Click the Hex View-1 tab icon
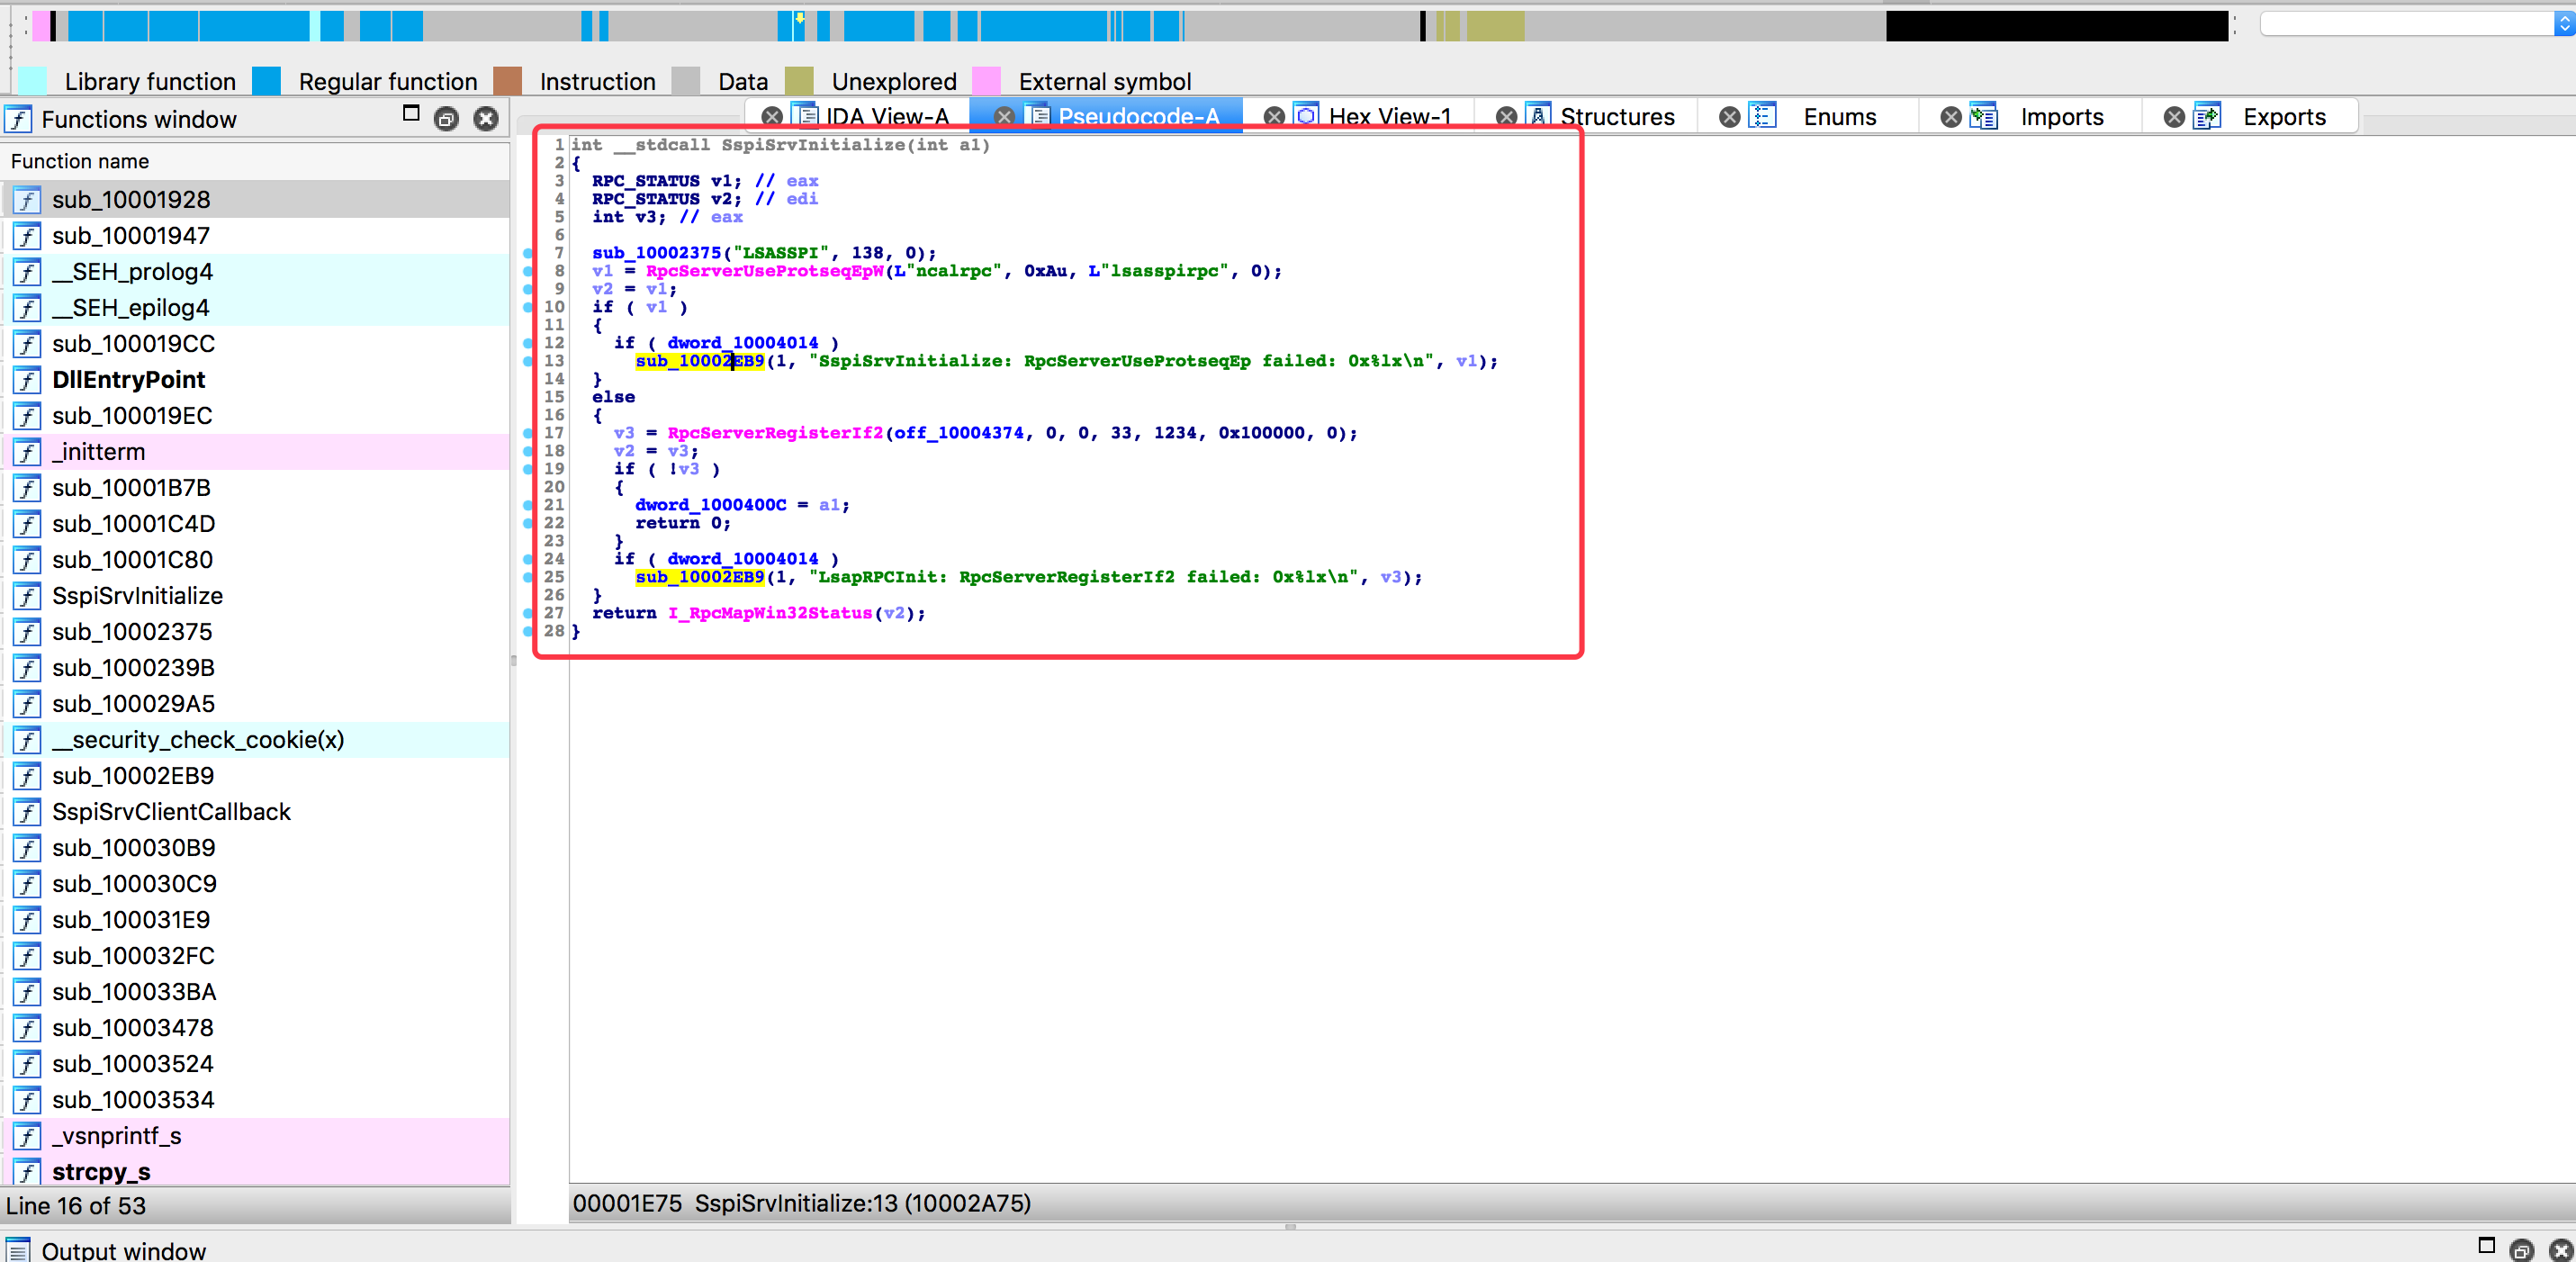This screenshot has width=2576, height=1262. pyautogui.click(x=1306, y=116)
